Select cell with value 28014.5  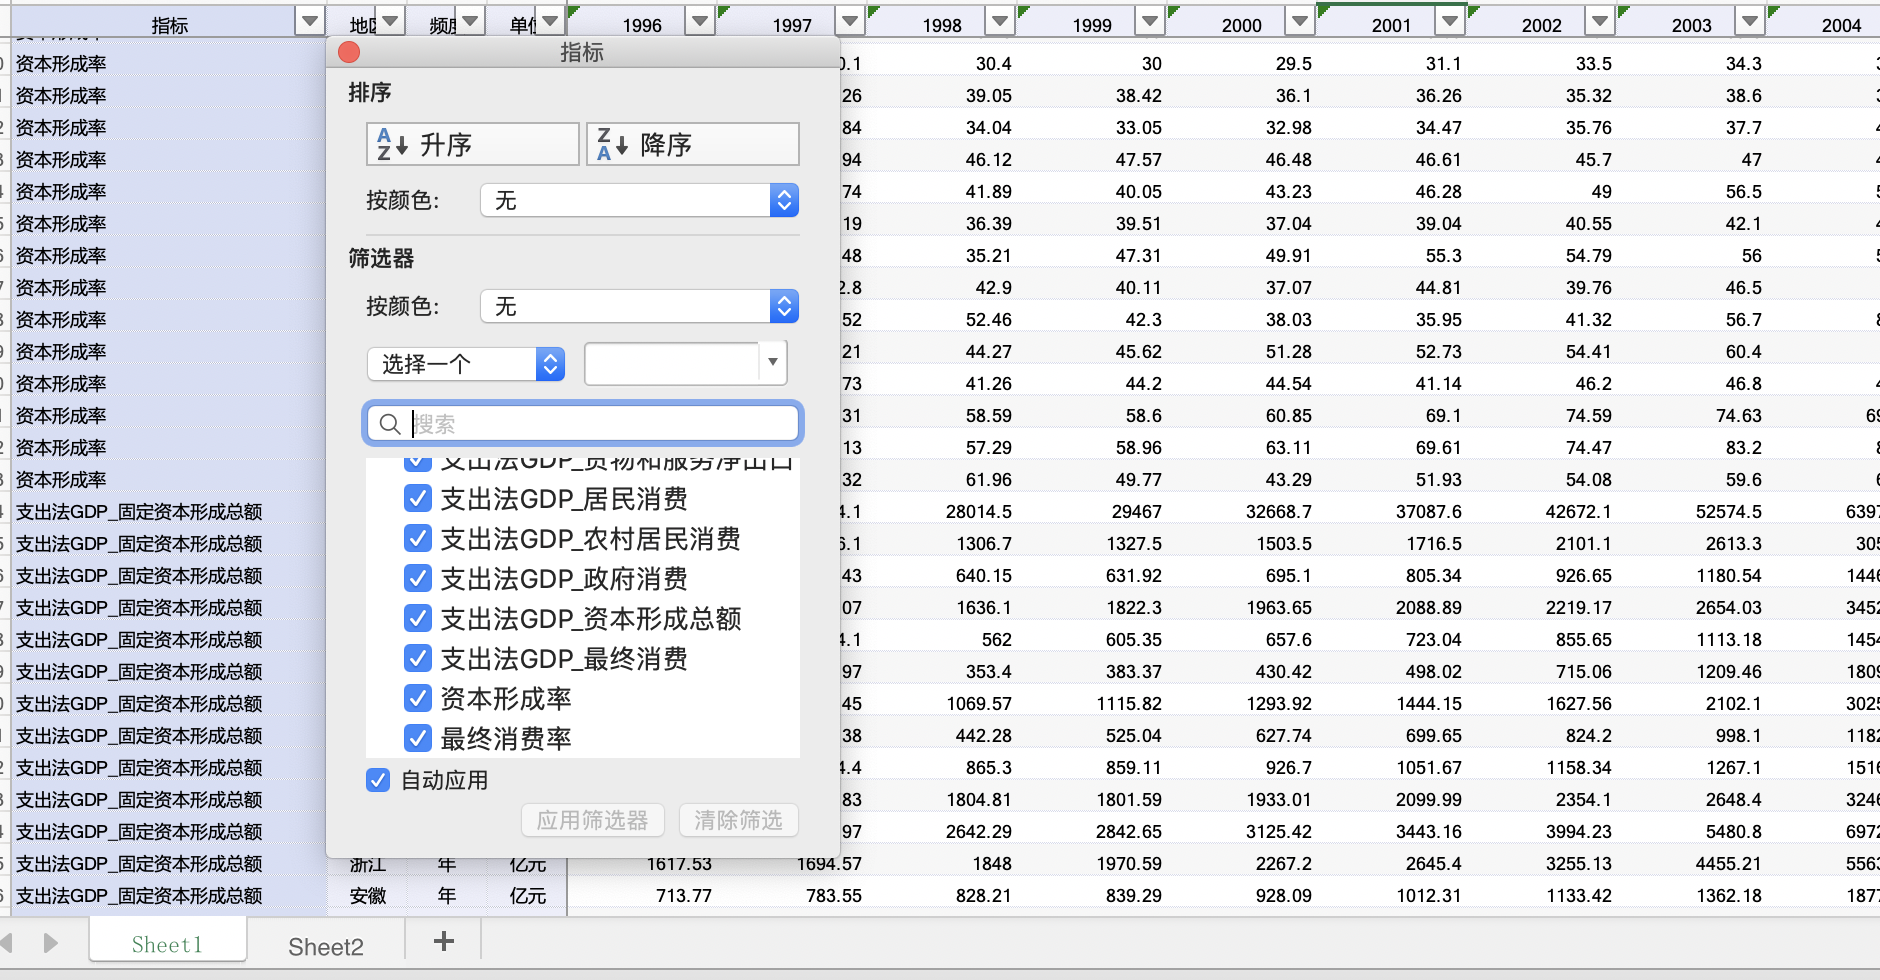click(x=979, y=512)
